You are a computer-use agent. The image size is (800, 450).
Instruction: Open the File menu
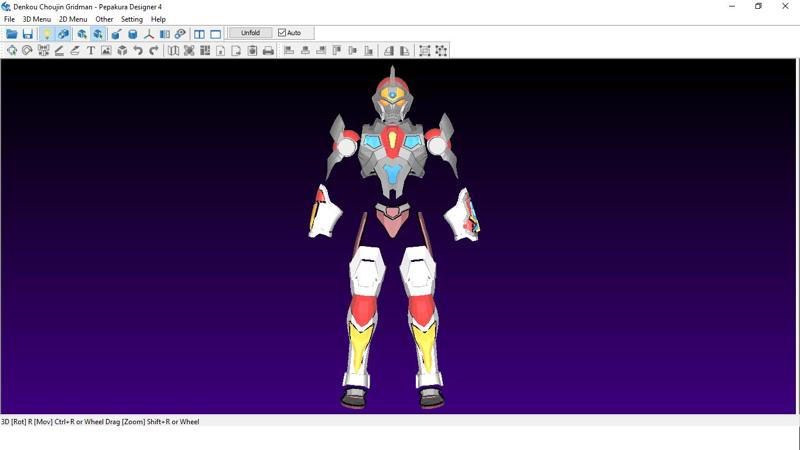point(9,19)
